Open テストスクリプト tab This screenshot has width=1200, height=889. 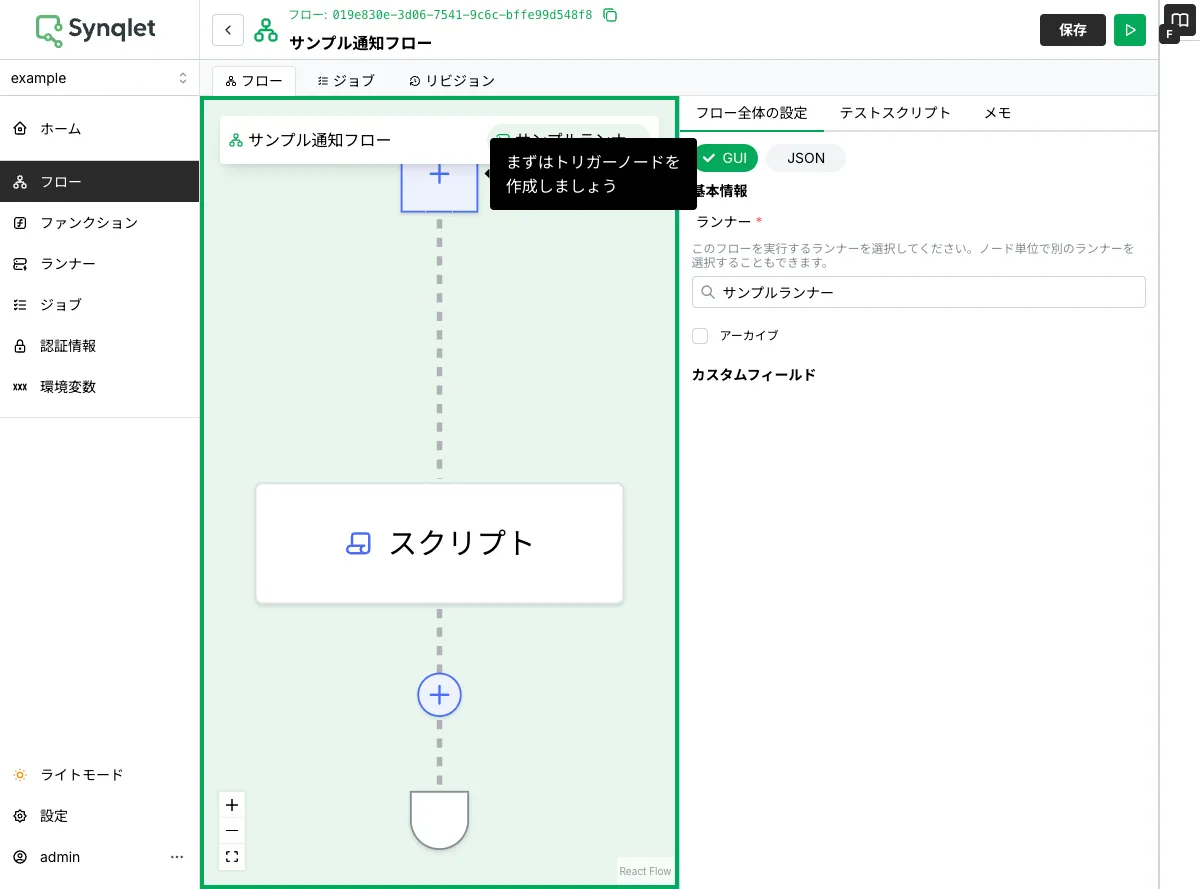point(895,113)
